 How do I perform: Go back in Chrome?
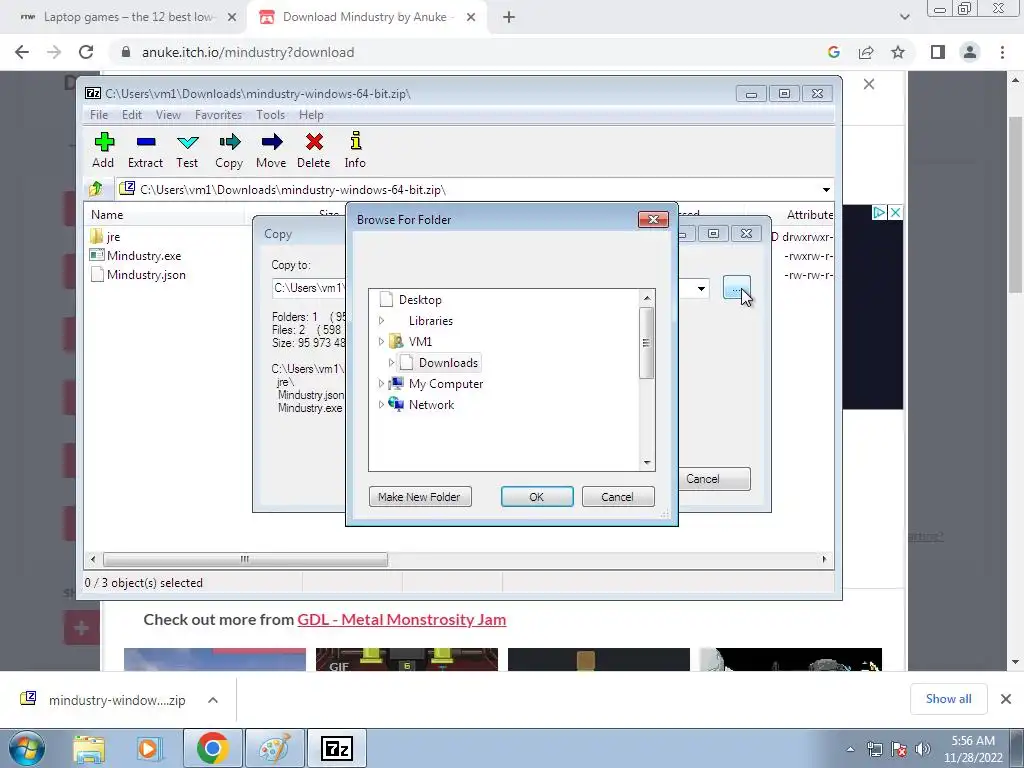22,52
